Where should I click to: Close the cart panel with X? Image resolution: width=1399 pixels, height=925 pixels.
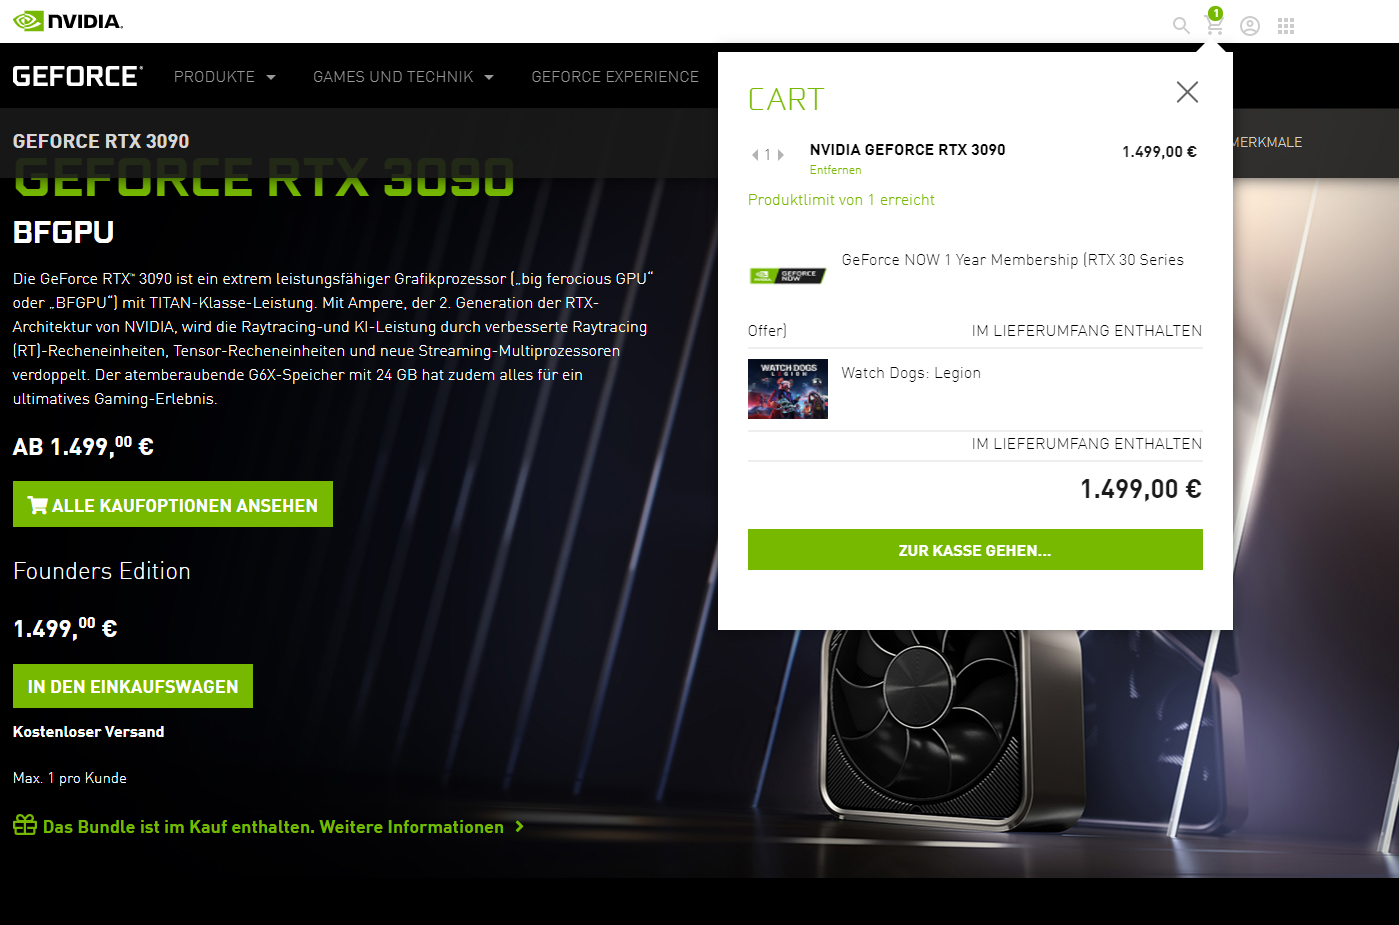click(x=1187, y=92)
